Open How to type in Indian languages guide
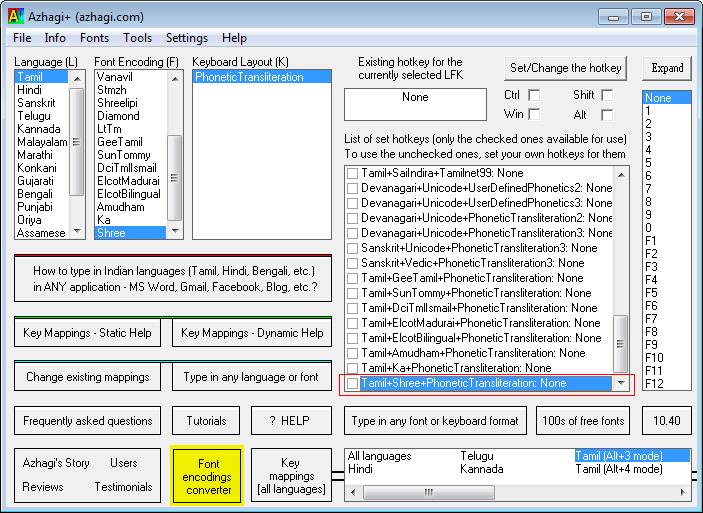This screenshot has height=513, width=703. (173, 279)
